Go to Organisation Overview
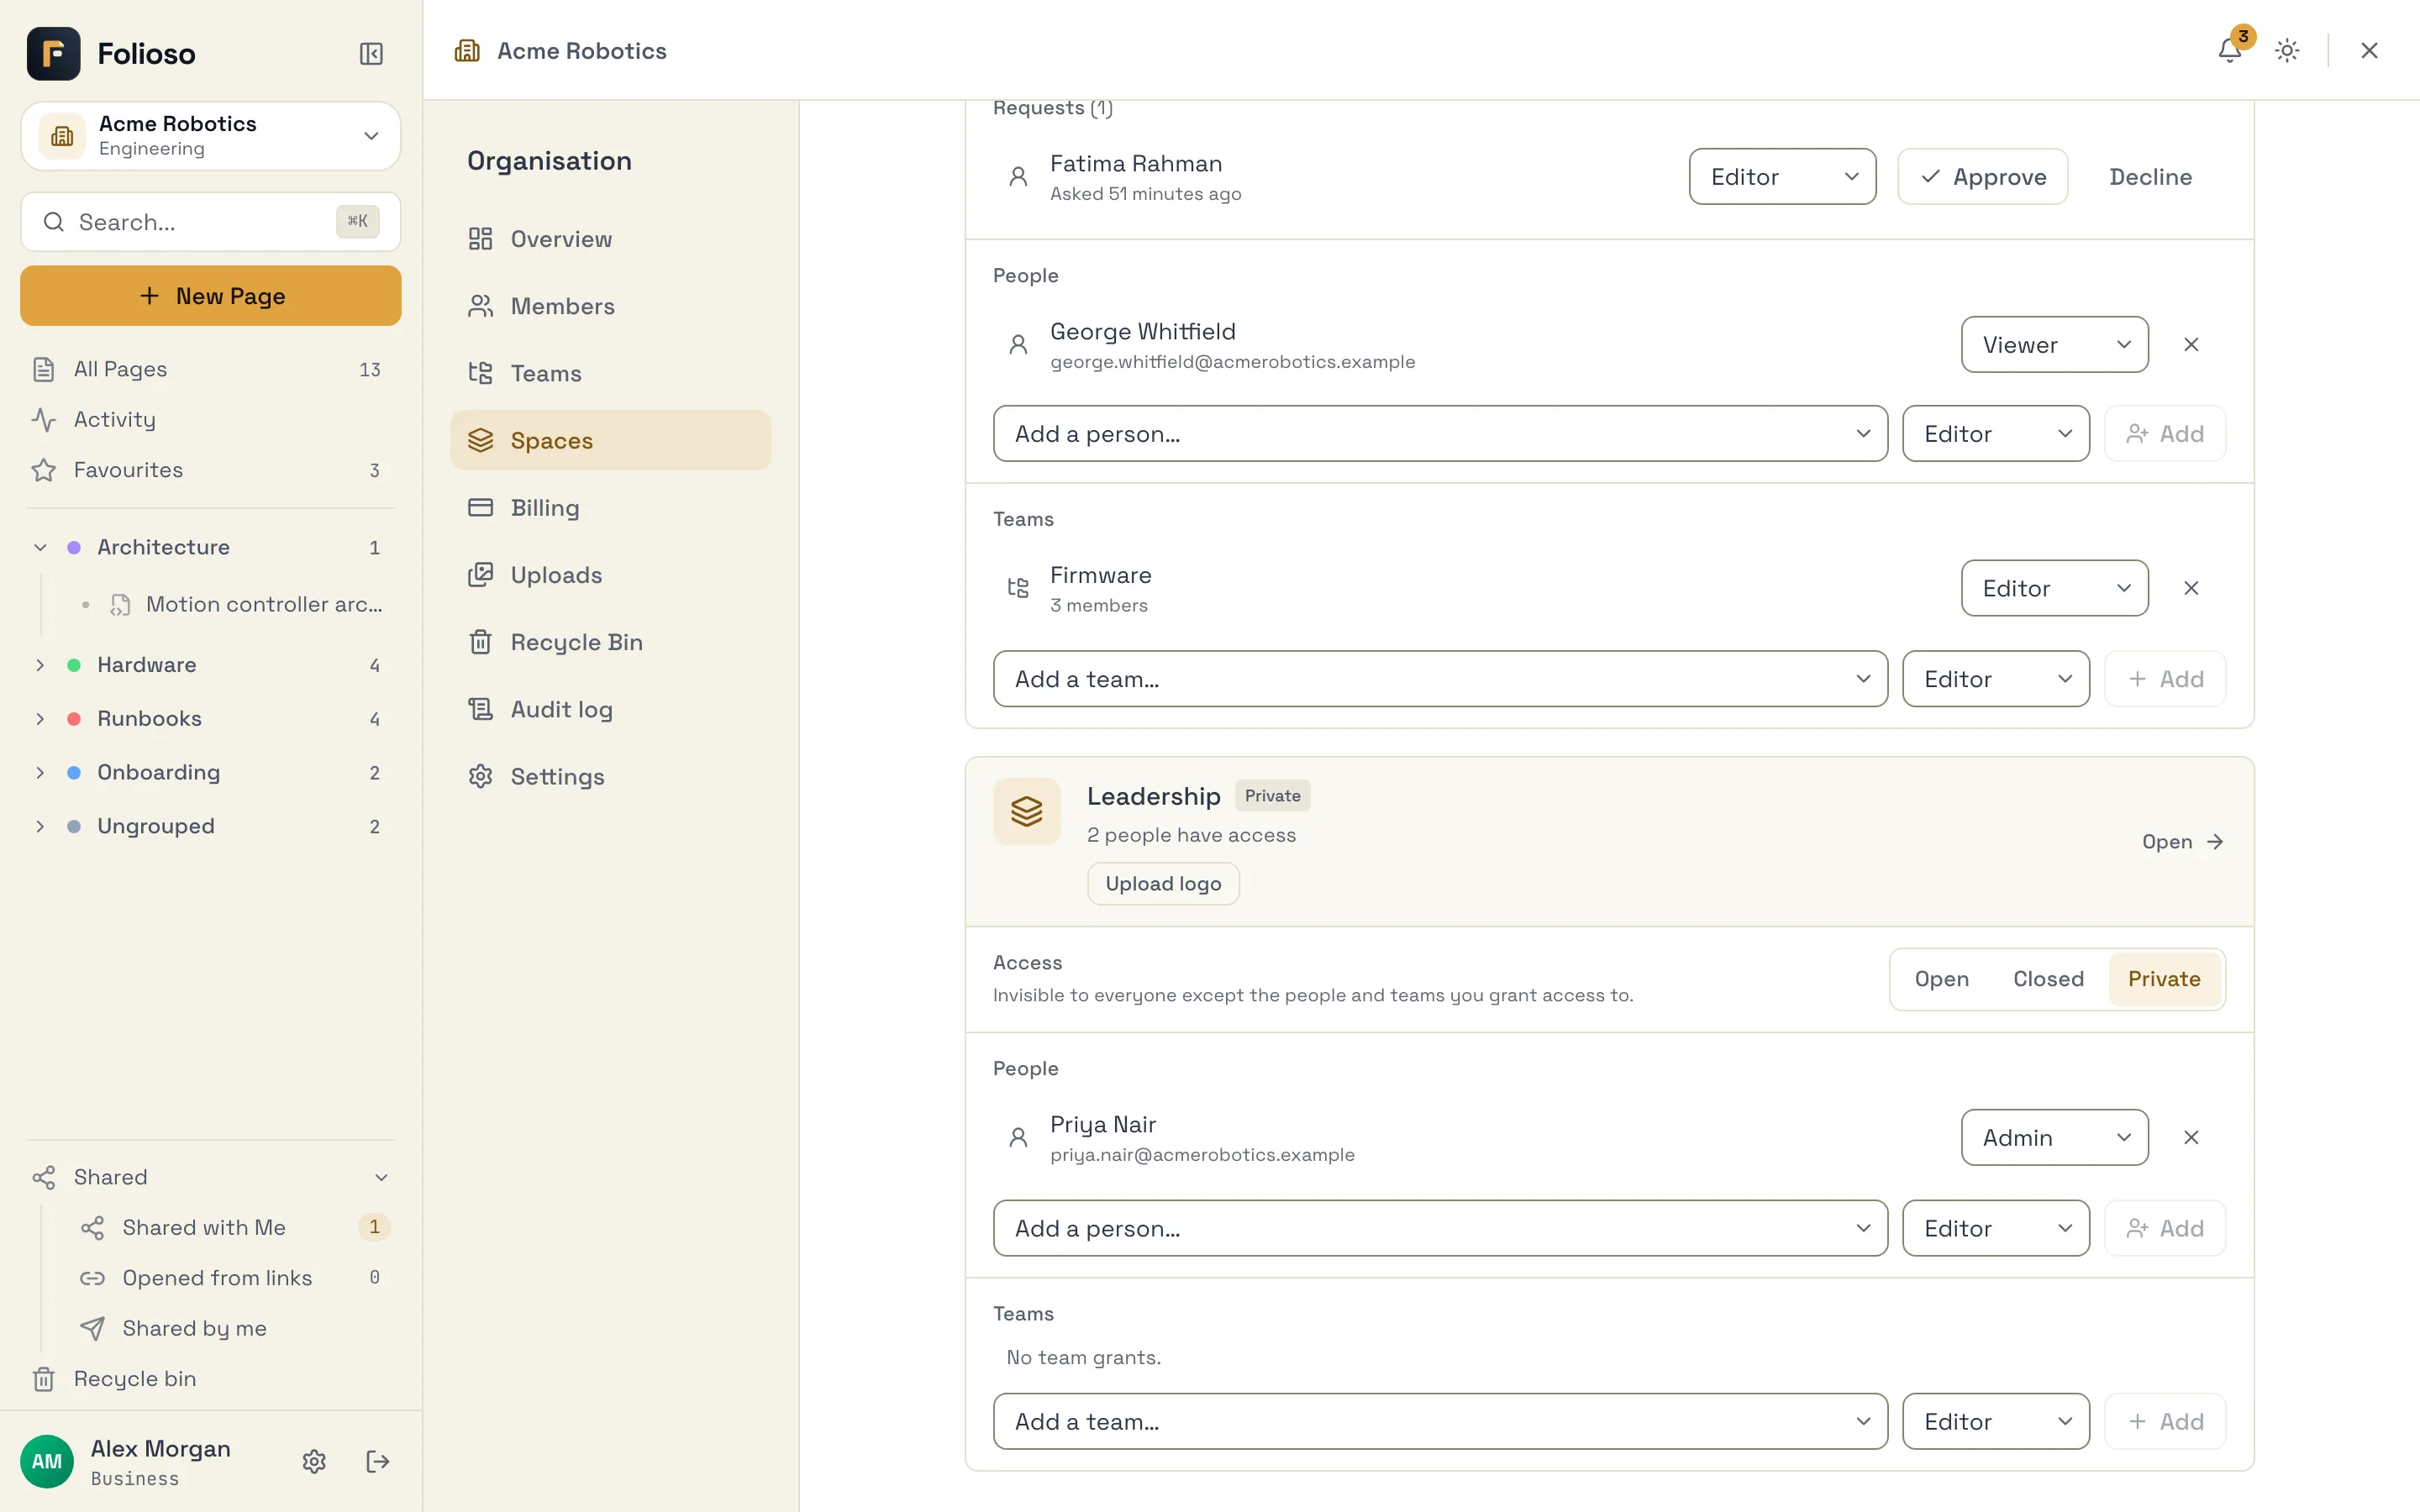The width and height of the screenshot is (2420, 1512). click(610, 239)
